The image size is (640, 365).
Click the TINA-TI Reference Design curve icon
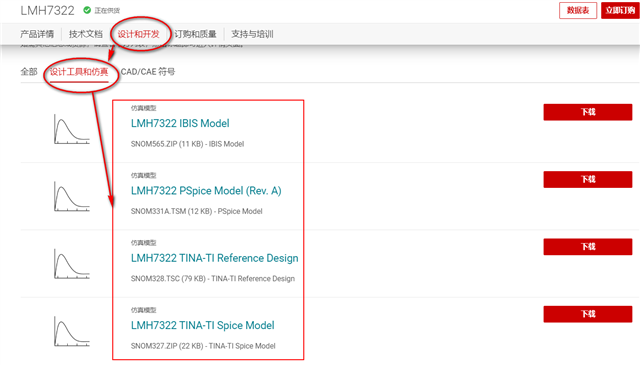coord(72,264)
